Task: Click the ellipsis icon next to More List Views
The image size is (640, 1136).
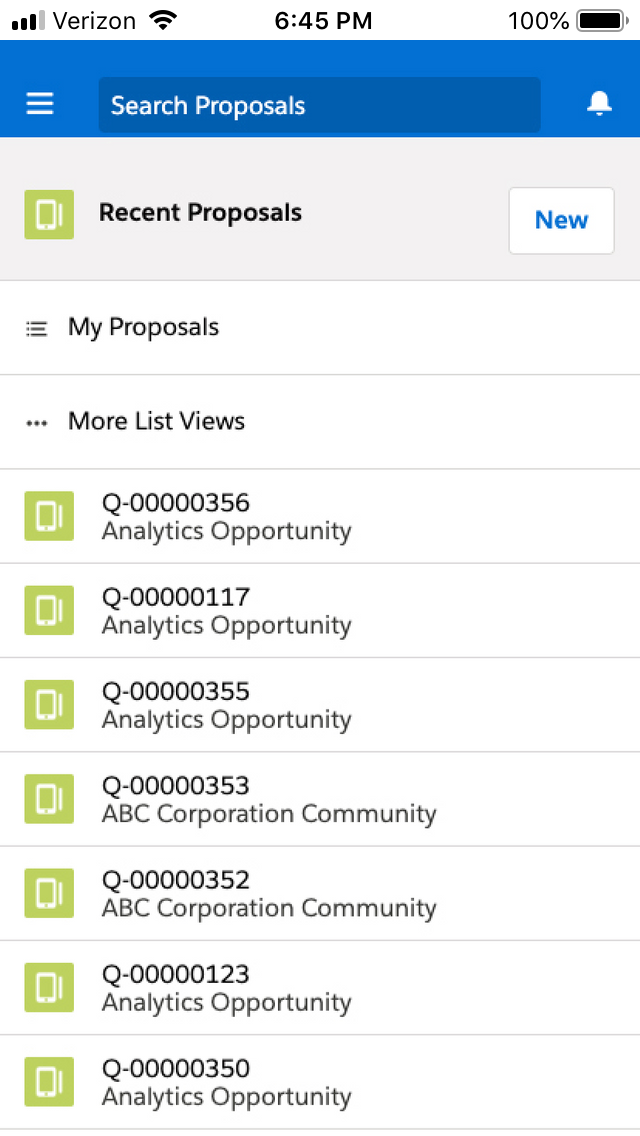Action: 36,422
